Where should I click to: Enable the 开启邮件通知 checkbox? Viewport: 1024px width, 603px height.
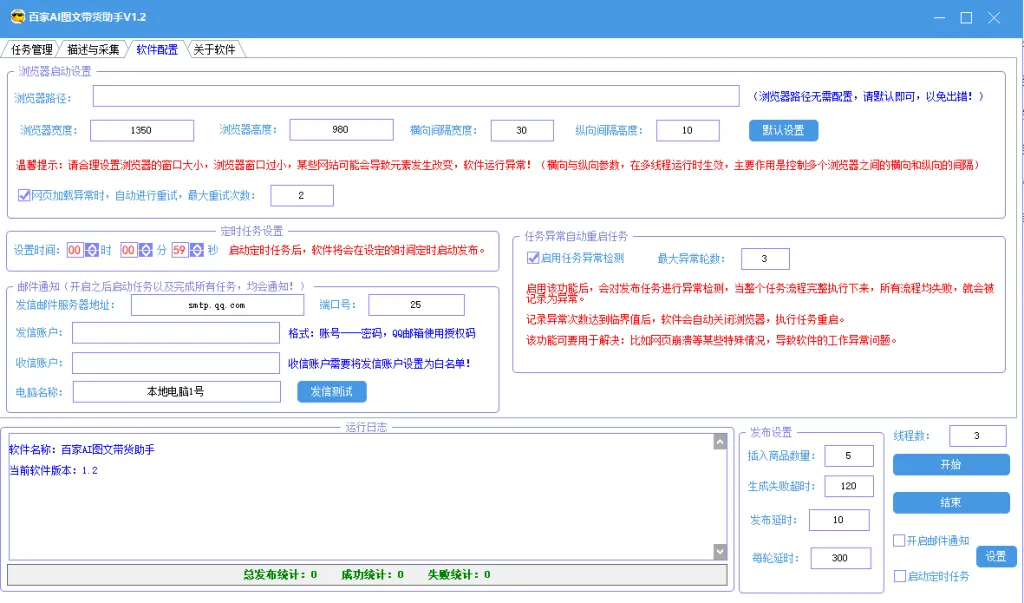tap(899, 540)
